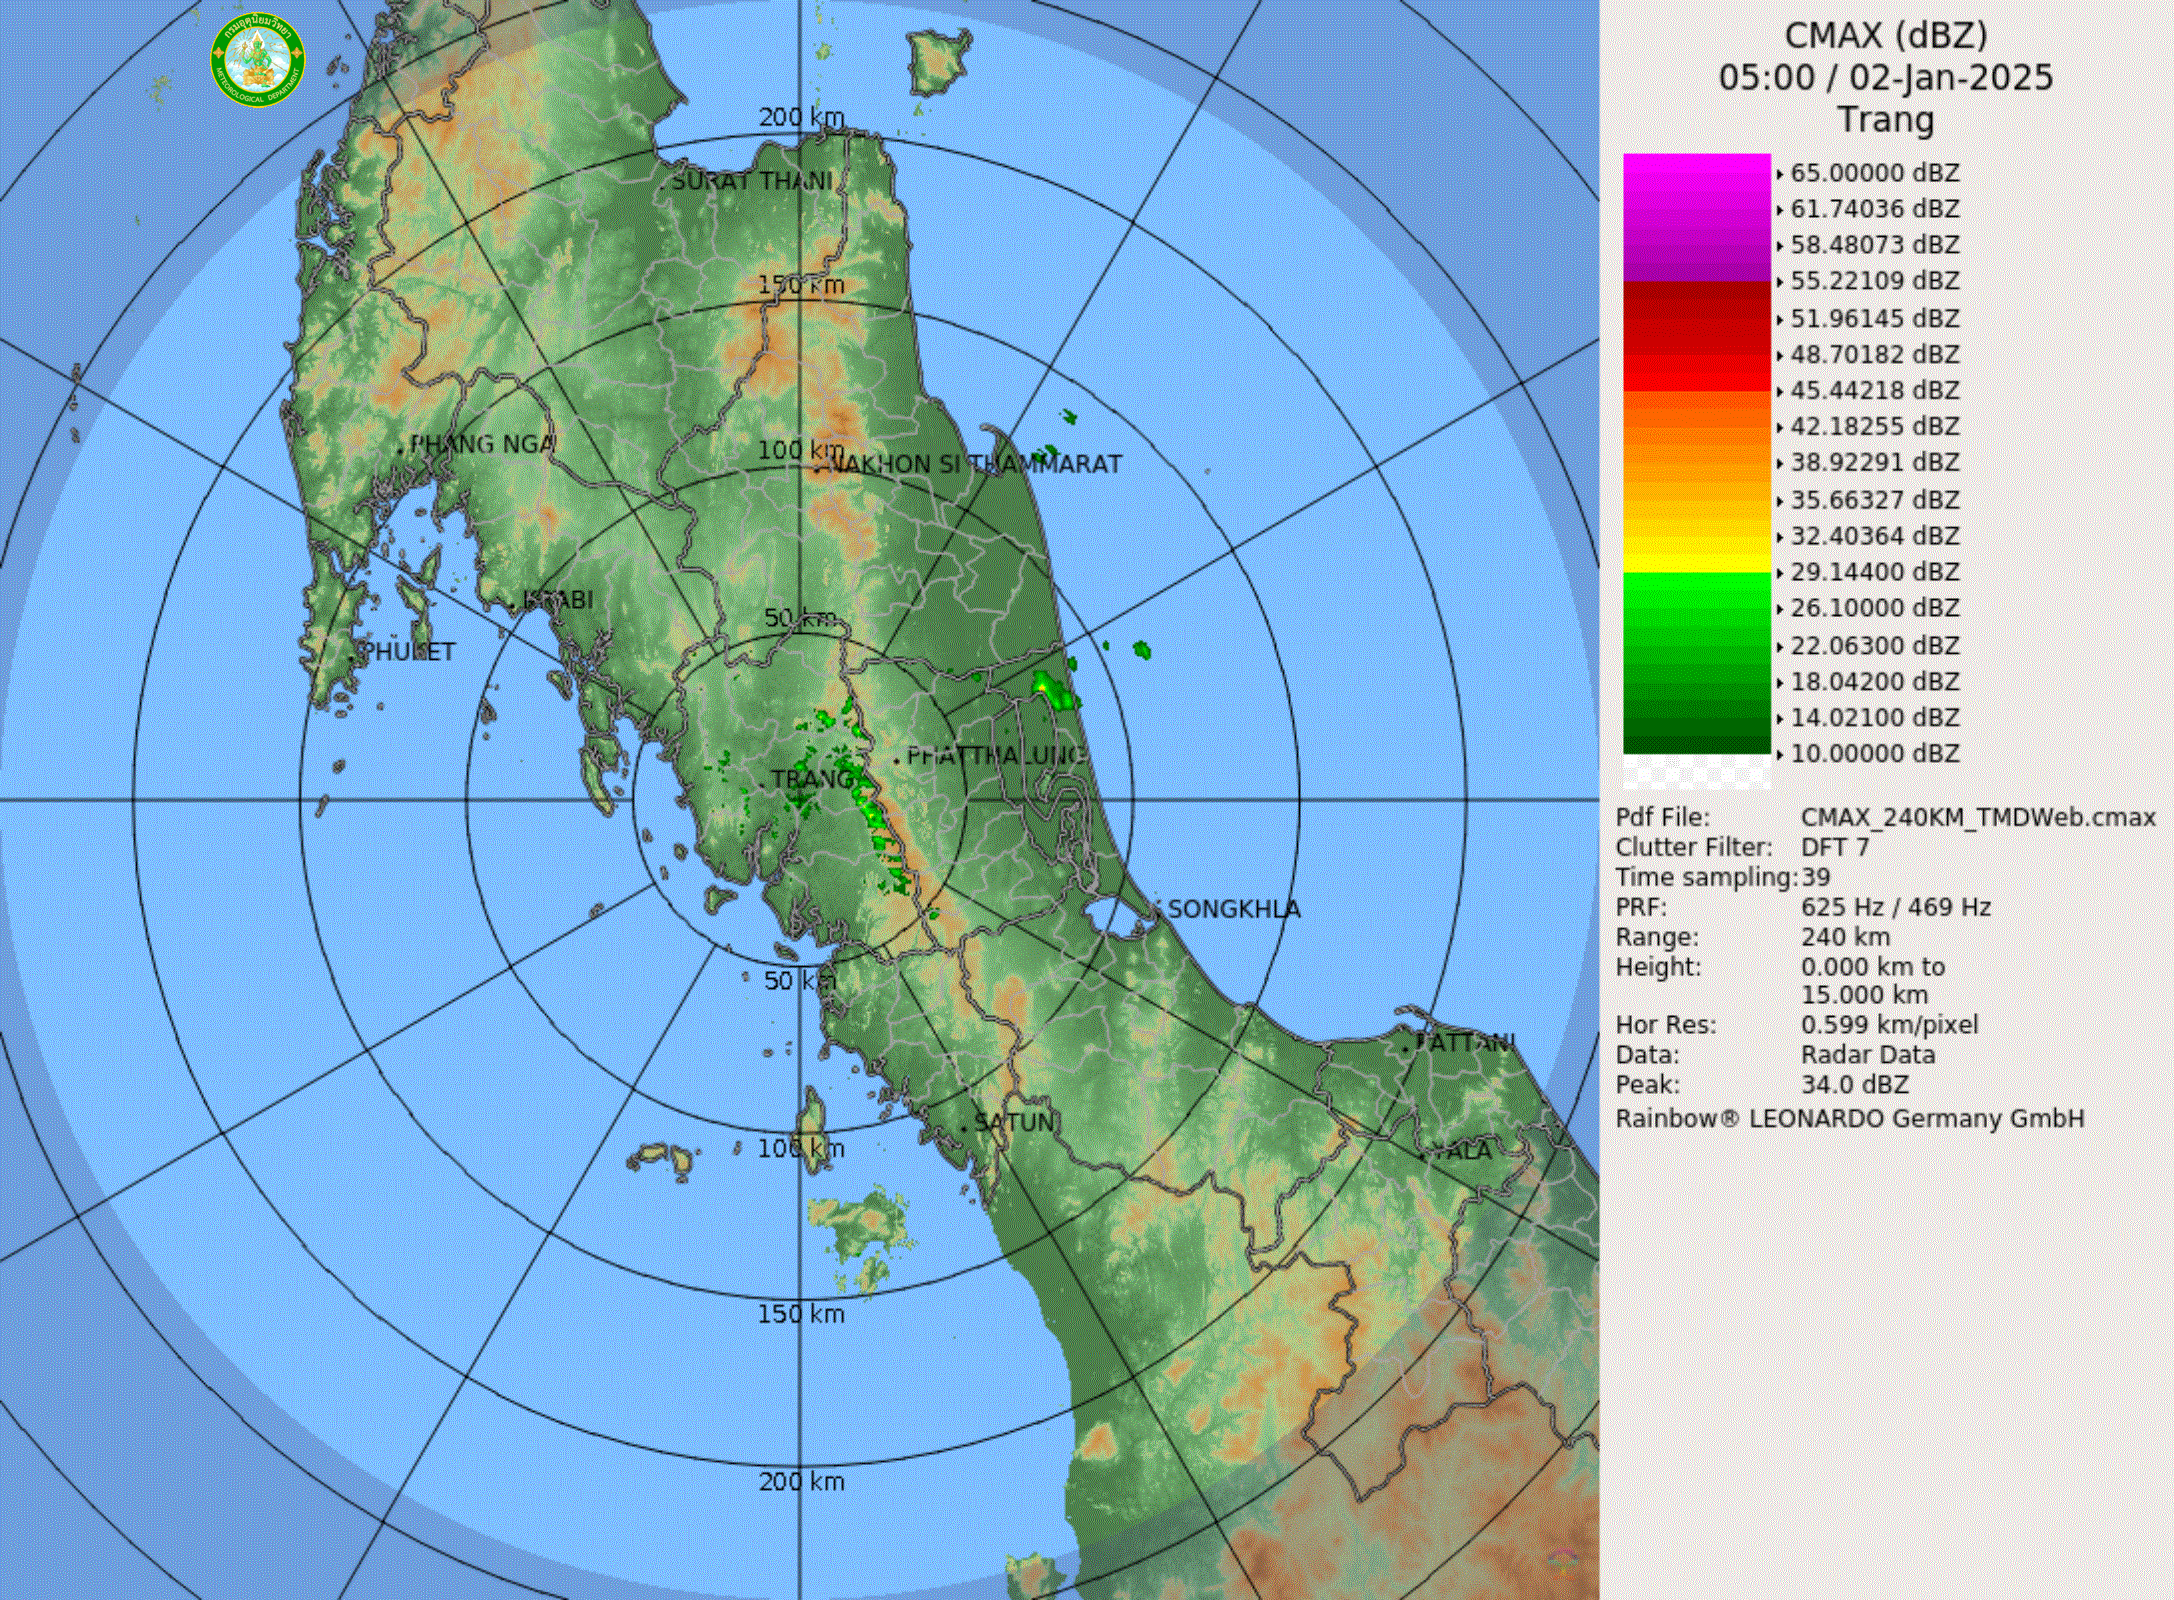Viewport: 2174px width, 1600px height.
Task: Click the KRABI city label
Action: click(558, 600)
